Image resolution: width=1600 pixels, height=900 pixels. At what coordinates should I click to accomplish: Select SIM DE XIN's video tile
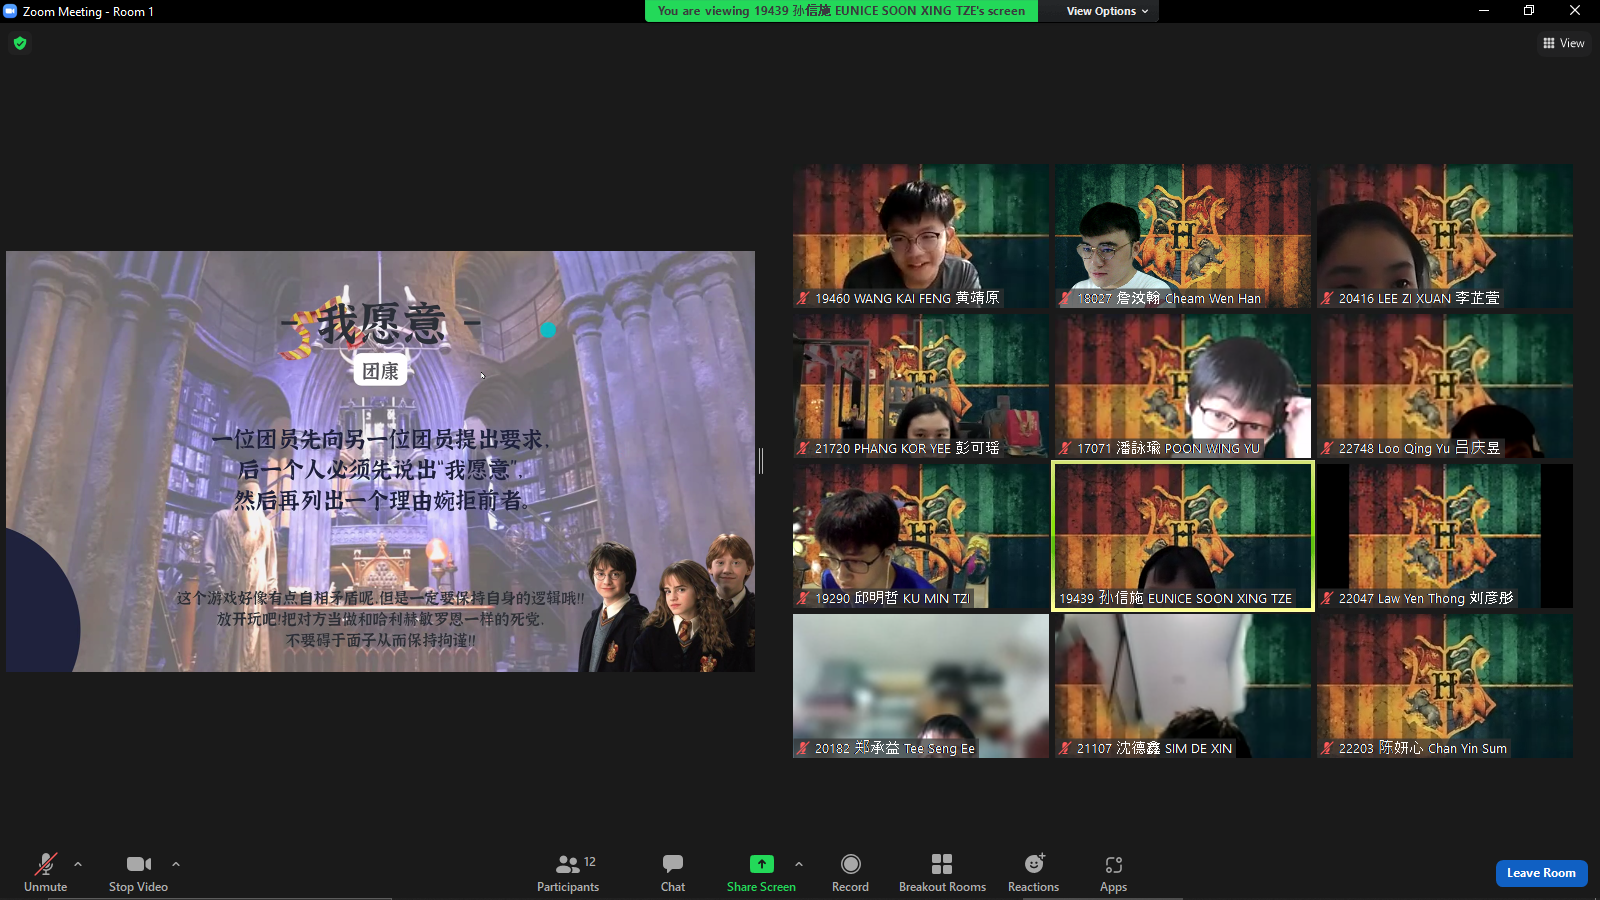pos(1183,686)
